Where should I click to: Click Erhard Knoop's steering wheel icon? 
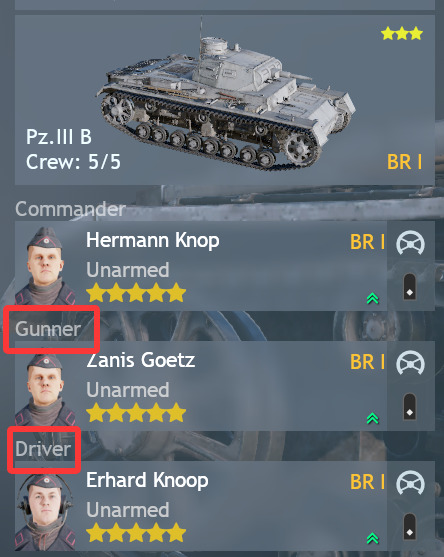(410, 483)
